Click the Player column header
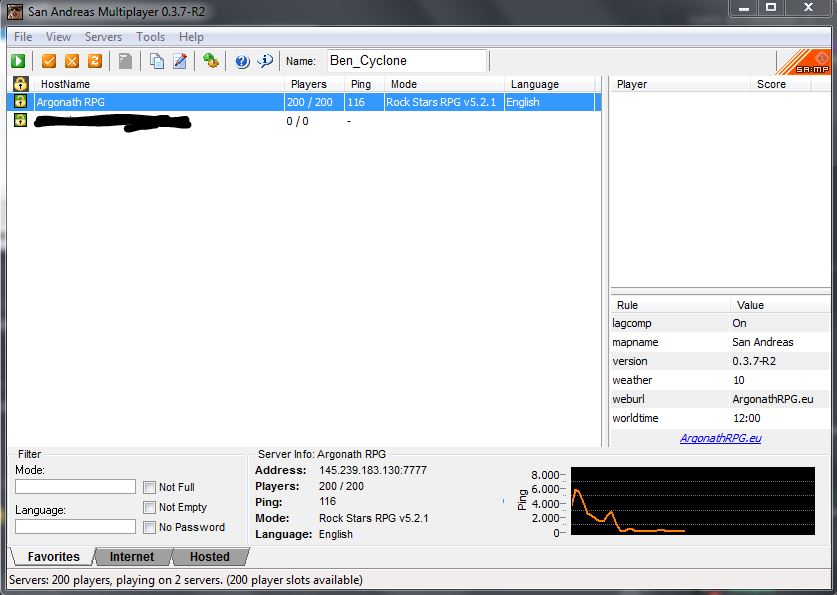 pos(680,84)
